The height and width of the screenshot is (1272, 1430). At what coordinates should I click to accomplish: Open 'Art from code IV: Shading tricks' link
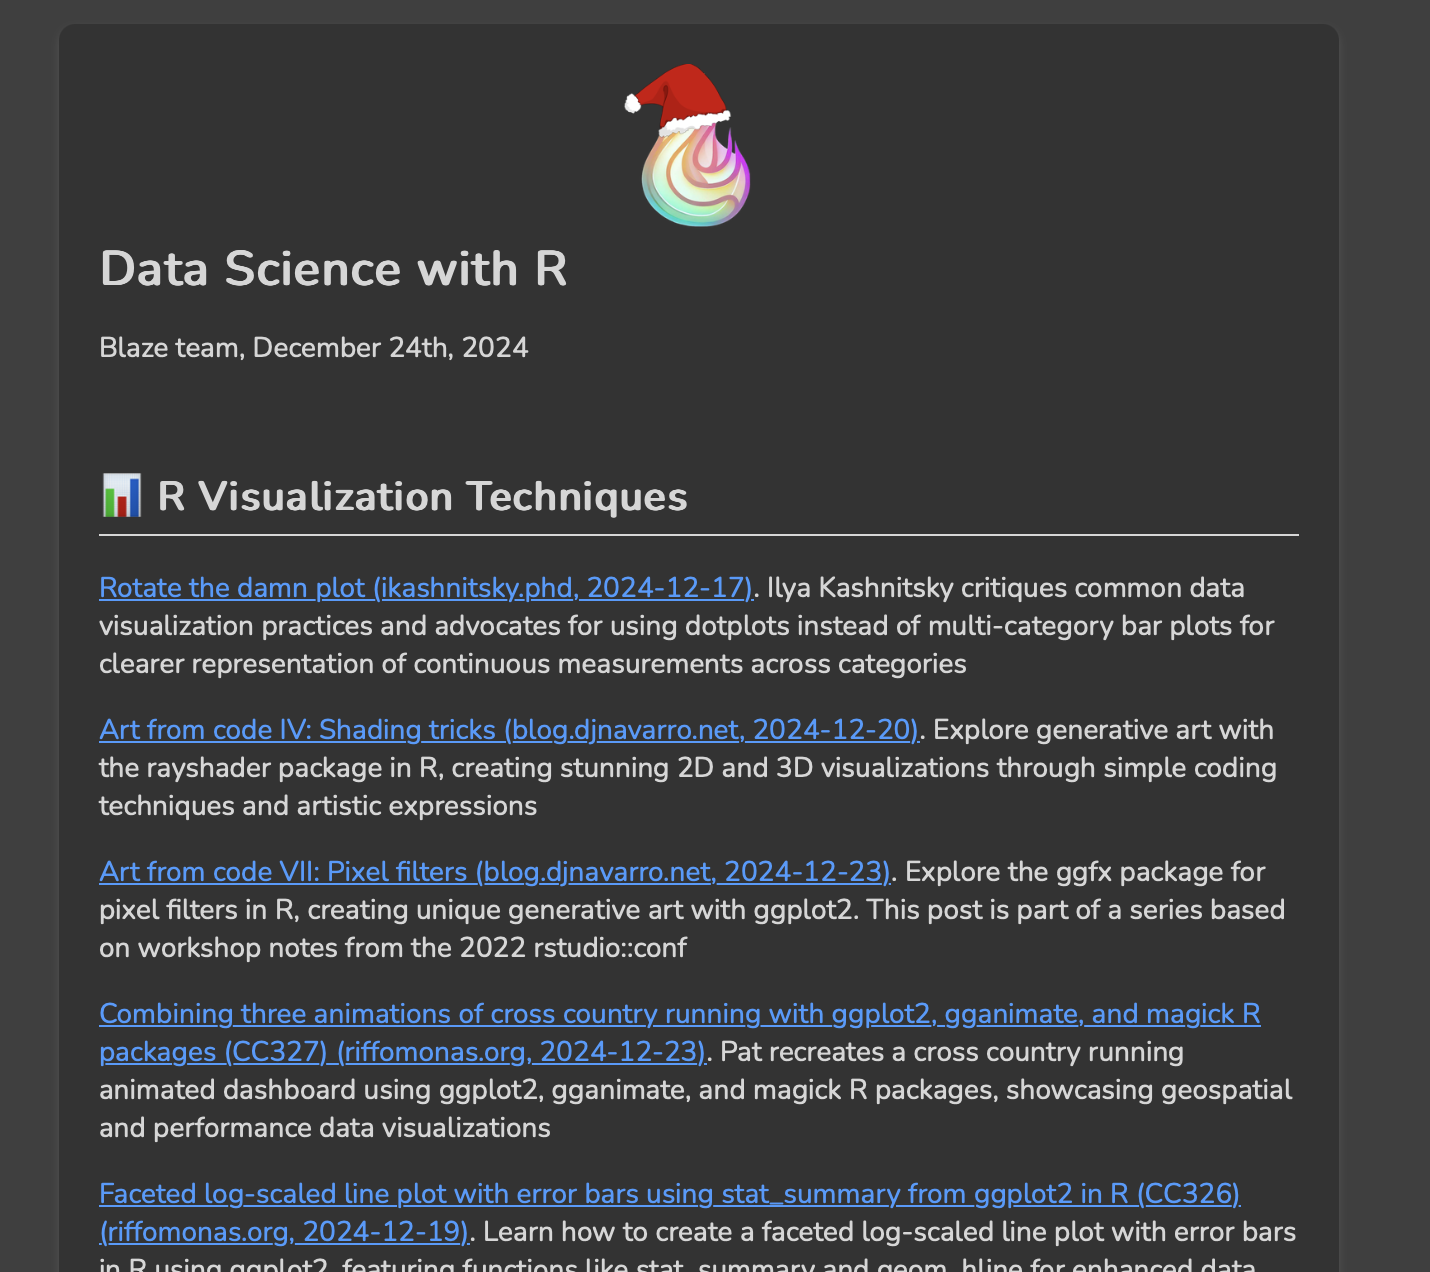coord(509,730)
